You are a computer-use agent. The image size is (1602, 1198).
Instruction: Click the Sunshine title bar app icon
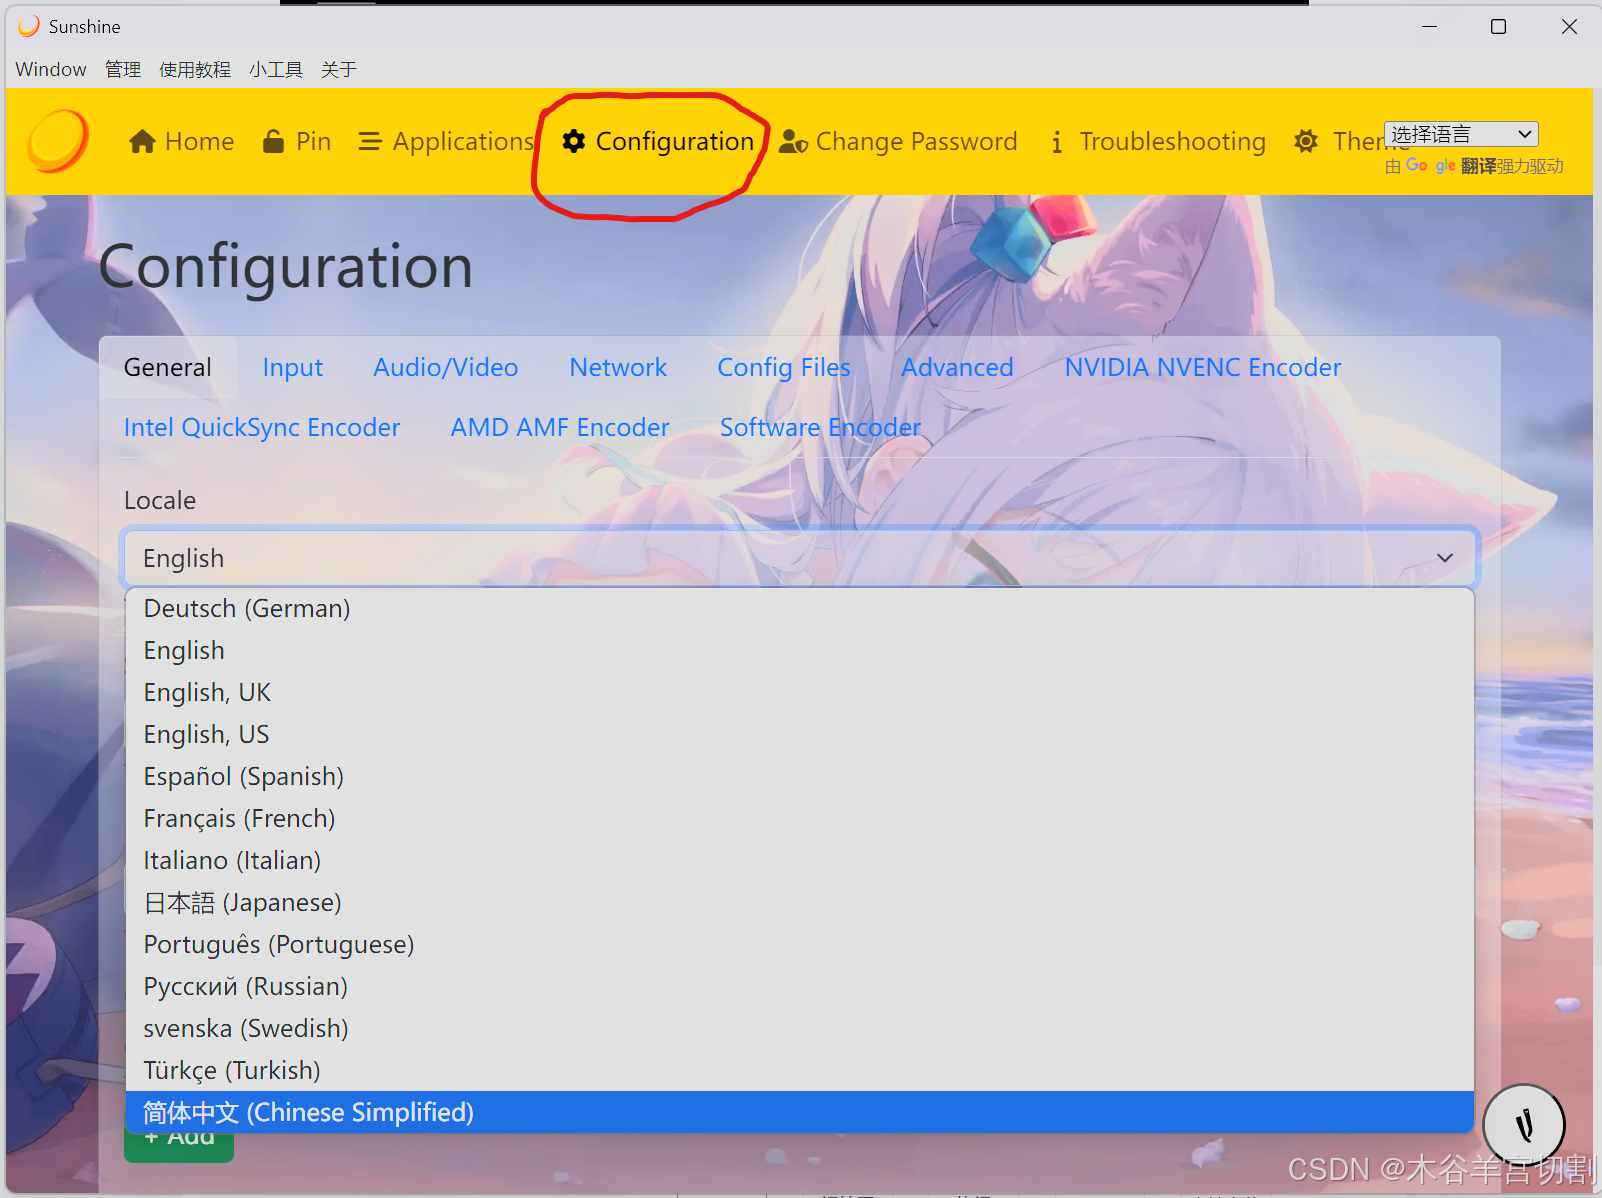tap(29, 26)
